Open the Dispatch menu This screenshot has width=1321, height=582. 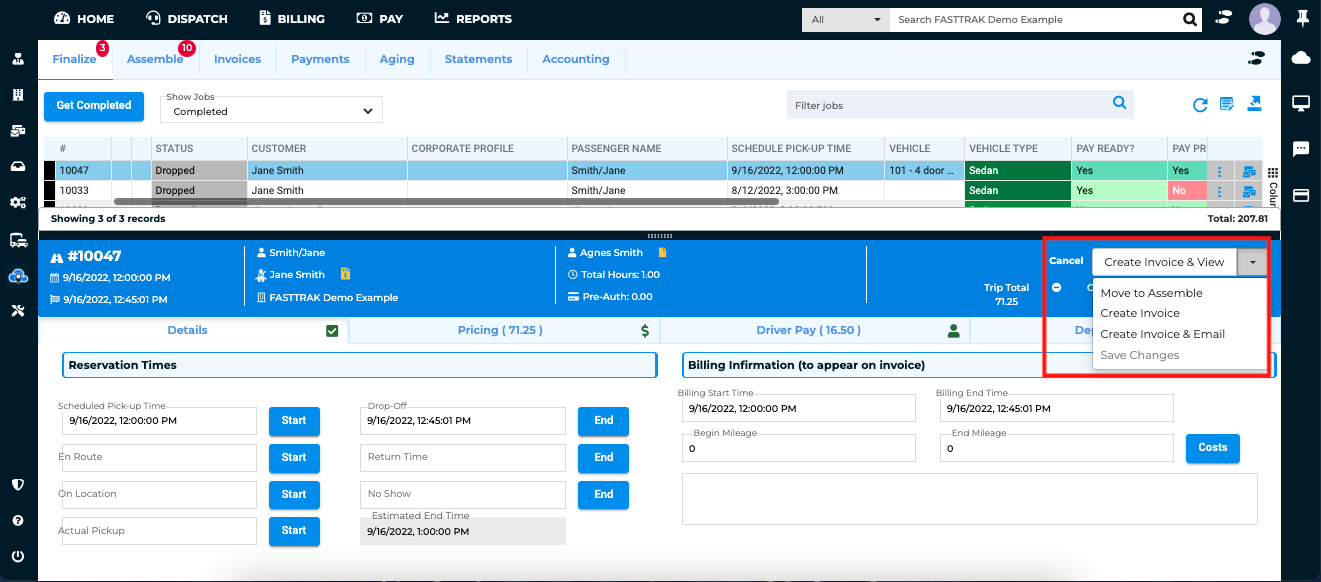click(187, 19)
